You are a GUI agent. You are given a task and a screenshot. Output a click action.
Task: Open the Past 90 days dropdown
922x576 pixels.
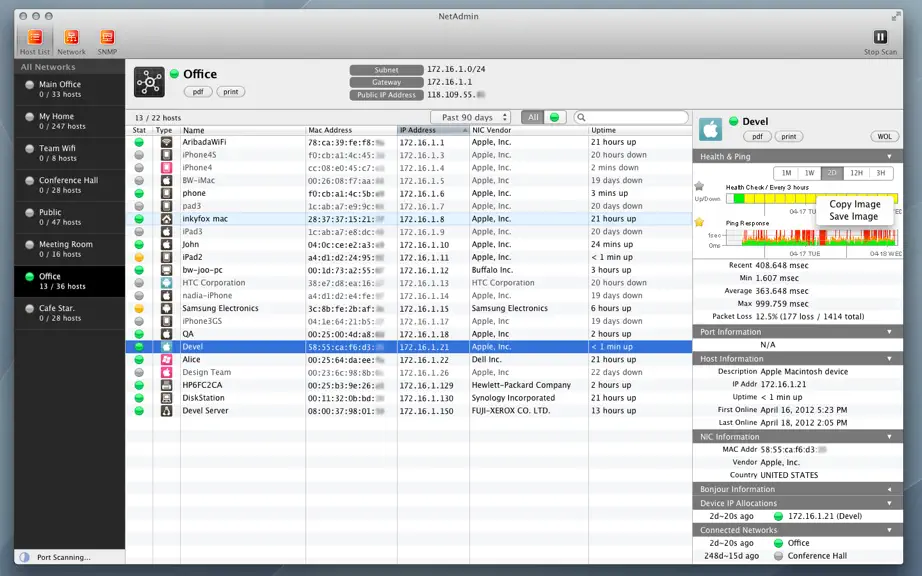pos(470,117)
